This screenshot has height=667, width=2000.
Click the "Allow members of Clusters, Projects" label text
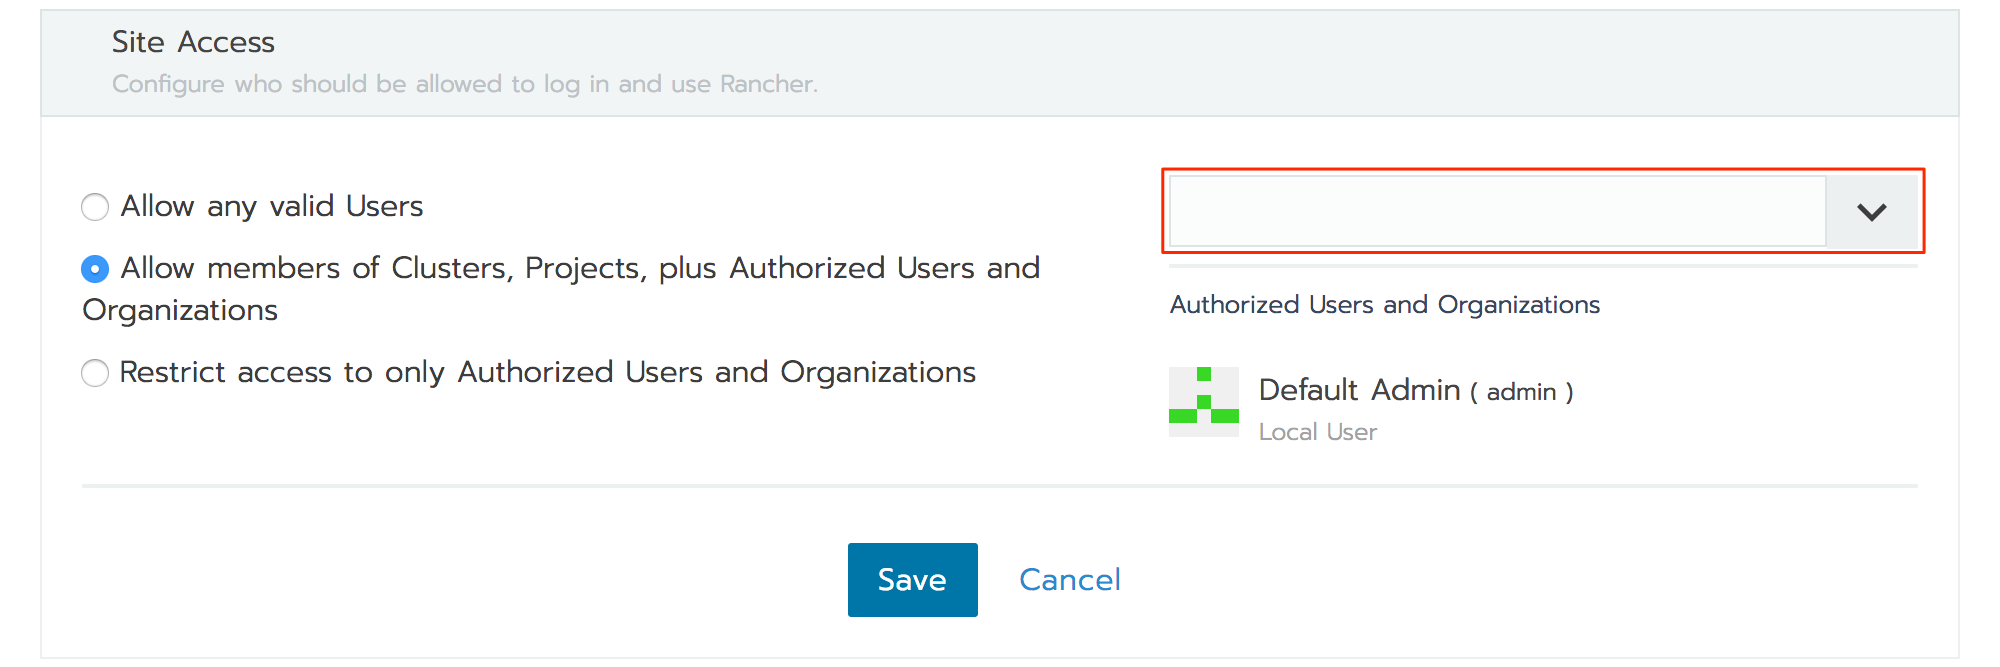click(580, 269)
